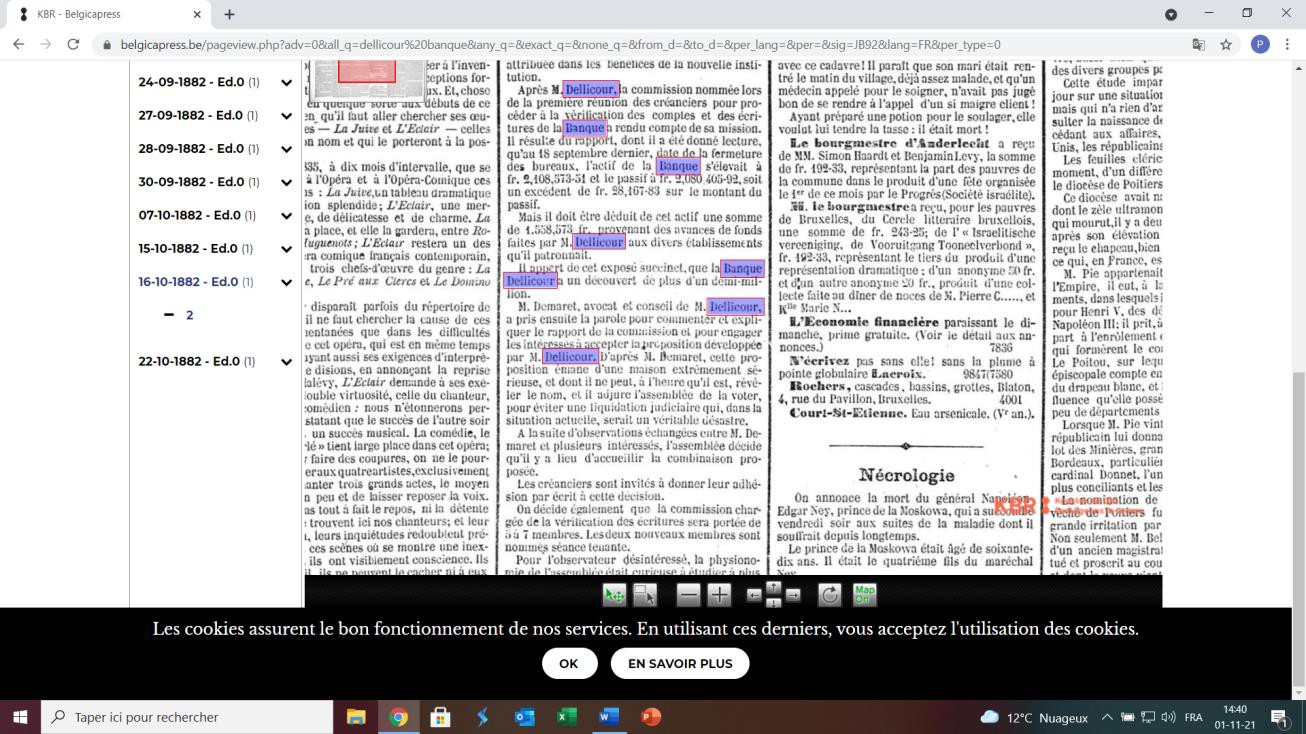The width and height of the screenshot is (1306, 734).
Task: Bookmark this page with the star icon
Action: pyautogui.click(x=1226, y=45)
